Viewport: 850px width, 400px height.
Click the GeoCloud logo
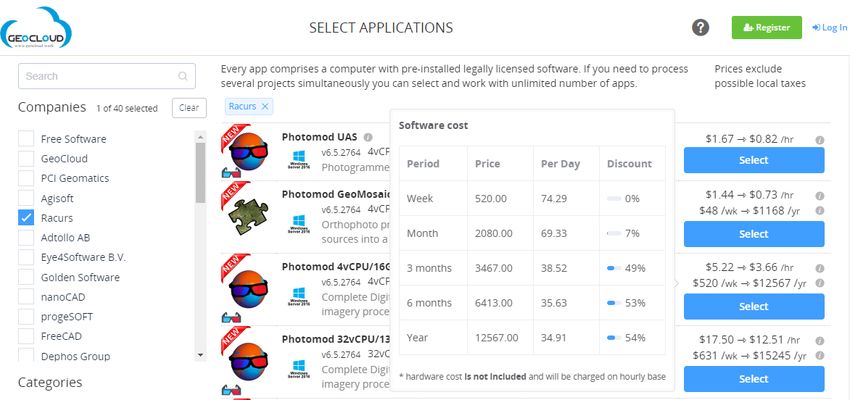pyautogui.click(x=36, y=28)
